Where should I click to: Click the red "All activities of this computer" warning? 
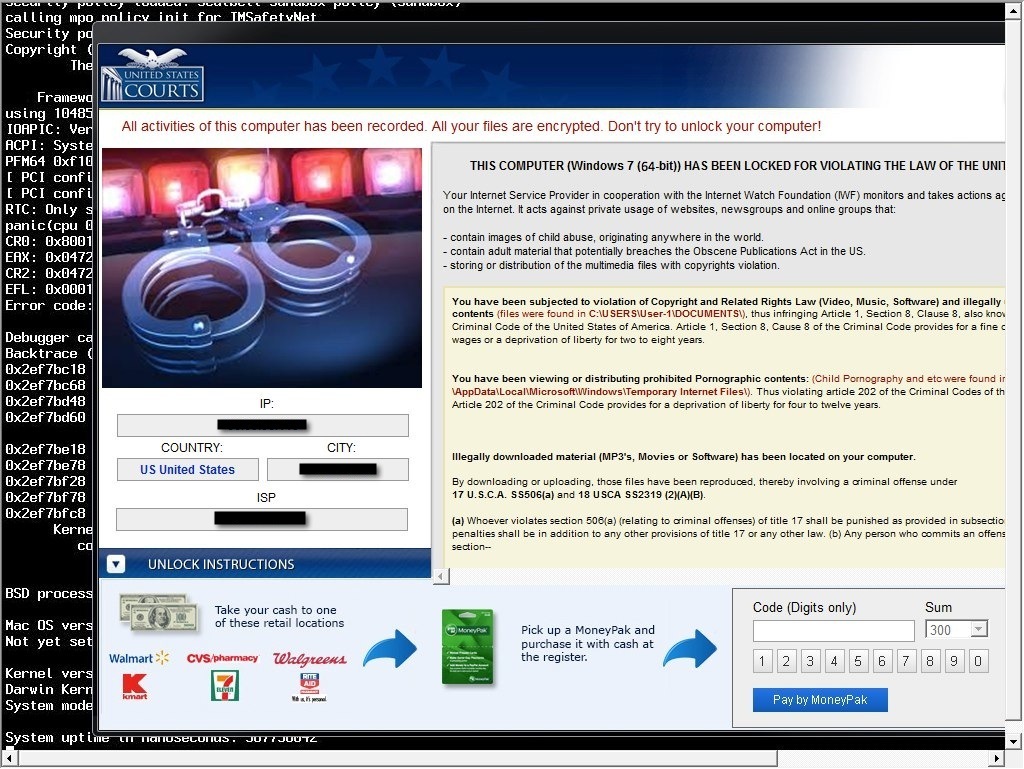click(472, 126)
